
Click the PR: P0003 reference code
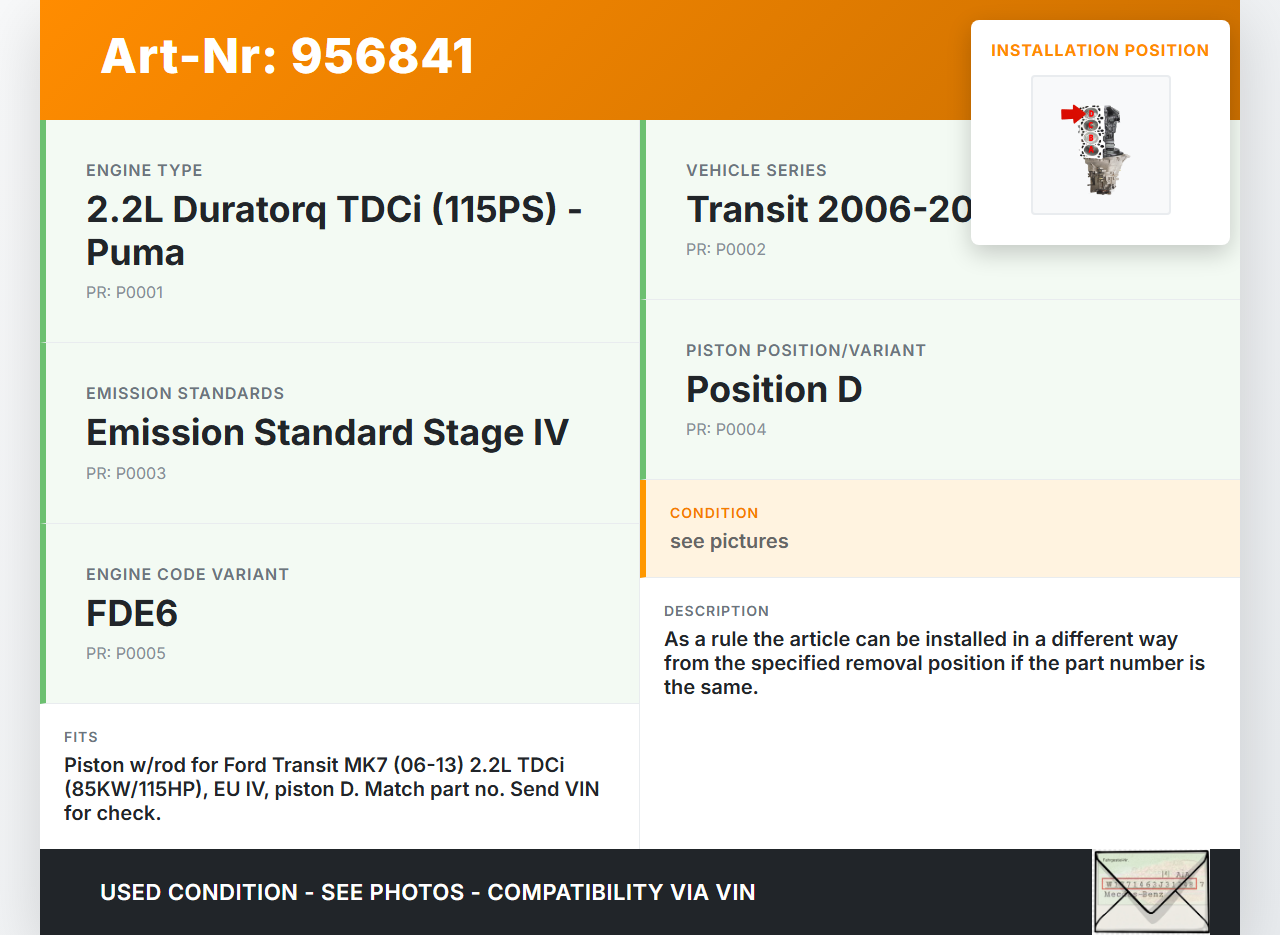(x=126, y=474)
